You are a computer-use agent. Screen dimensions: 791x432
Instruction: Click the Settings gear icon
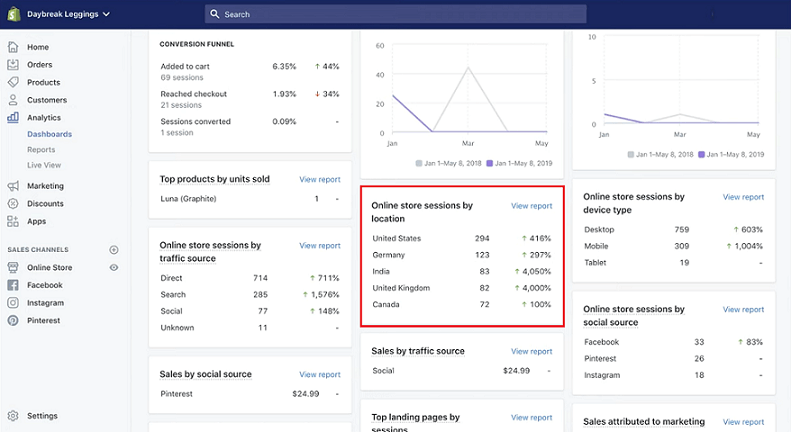tap(13, 416)
